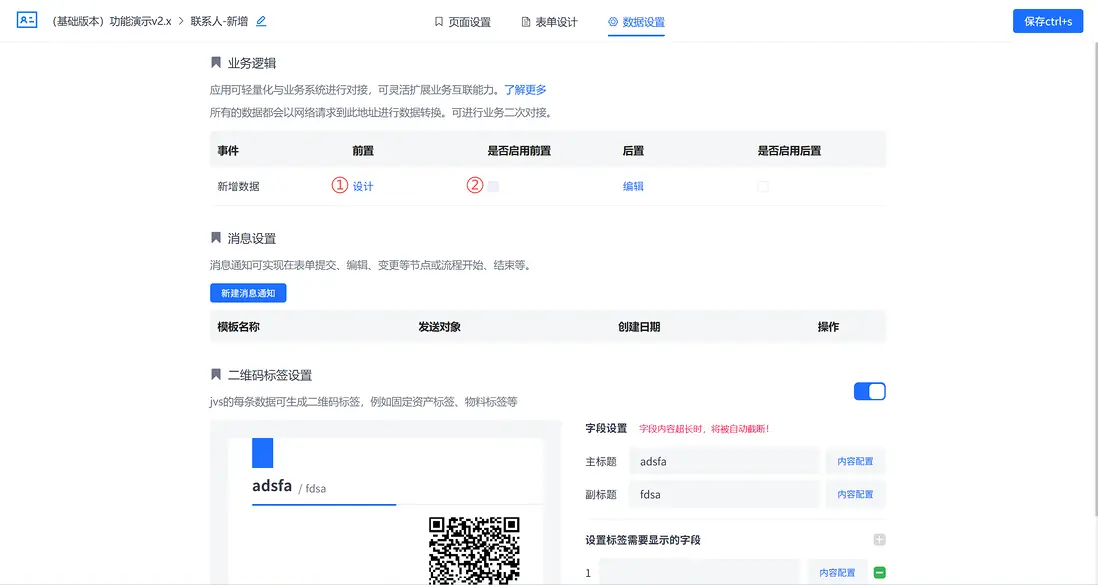Turn off the 二维码标签设置 switch
Screen dimensions: 1098x585
[x=870, y=391]
